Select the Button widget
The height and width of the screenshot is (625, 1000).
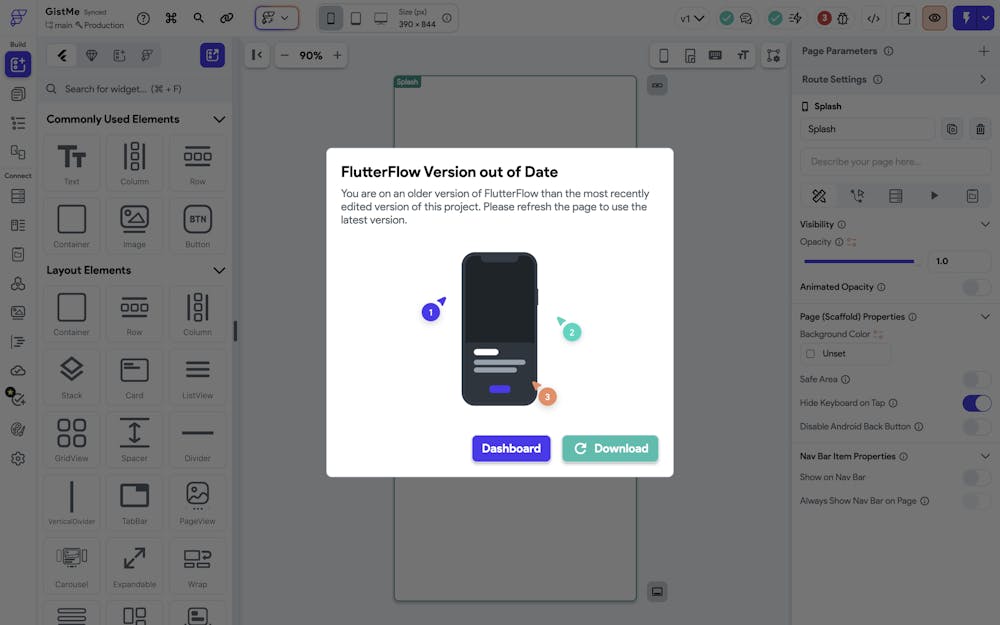197,226
